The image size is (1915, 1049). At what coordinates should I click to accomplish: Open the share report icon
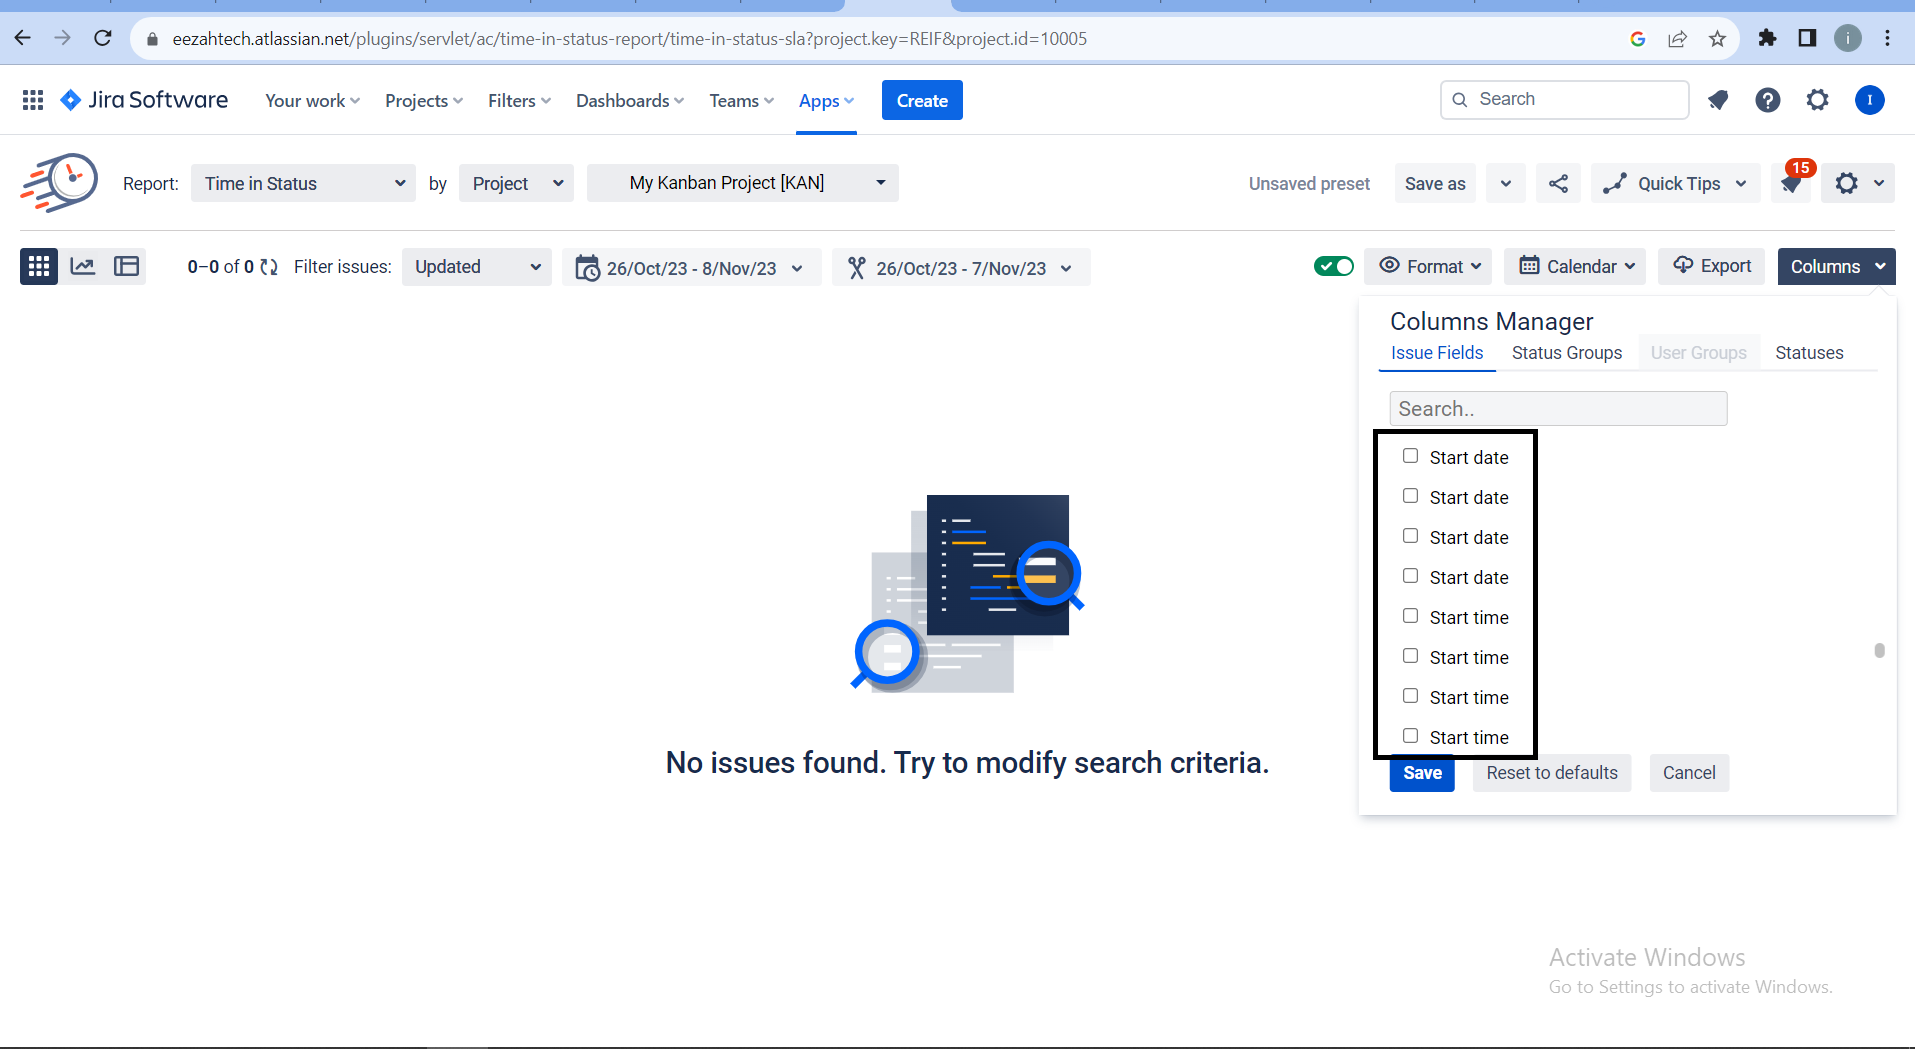pos(1558,183)
